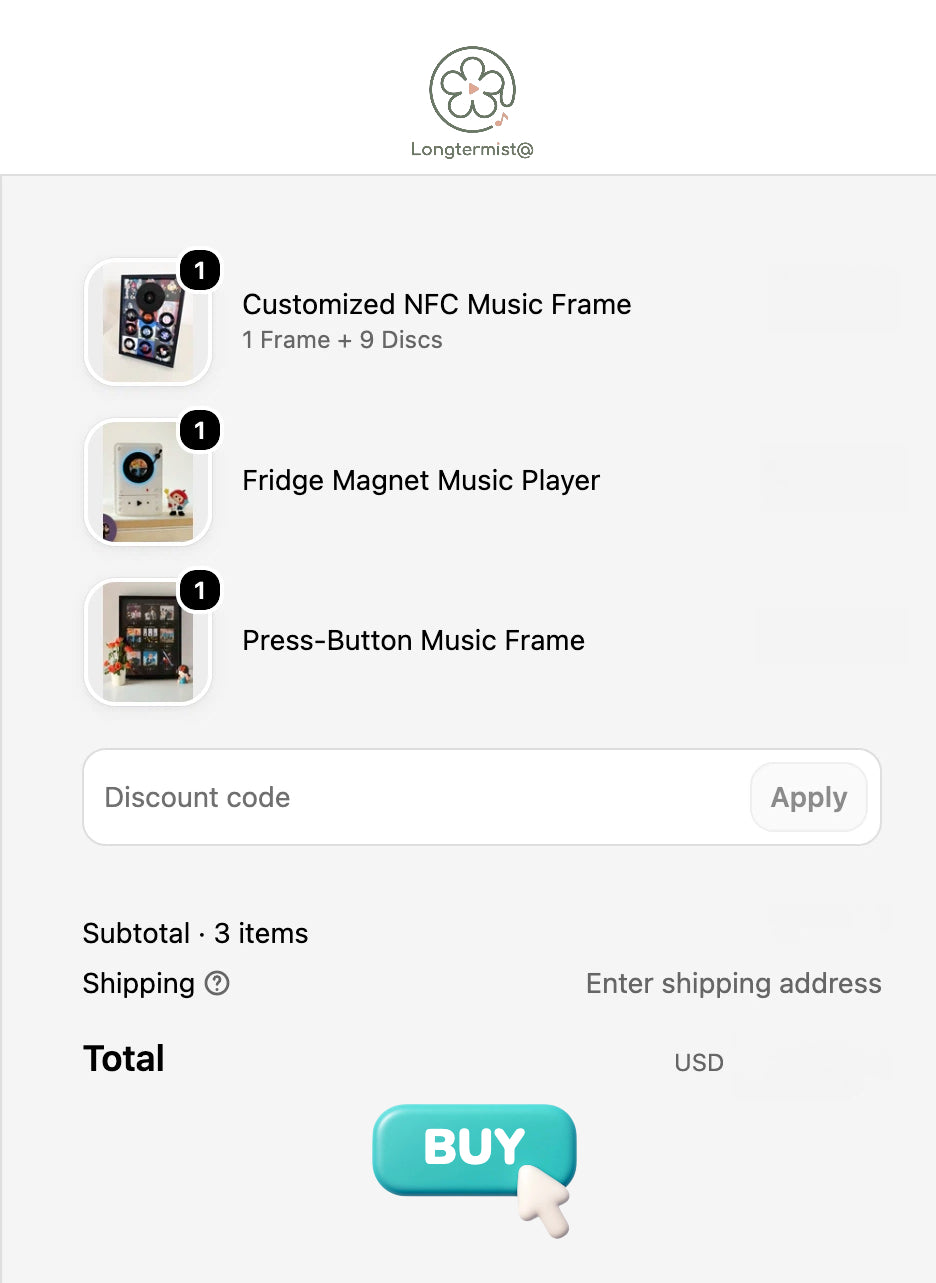Select the Fridge Magnet Music Player title
Screen dimensions: 936x1283
point(421,480)
